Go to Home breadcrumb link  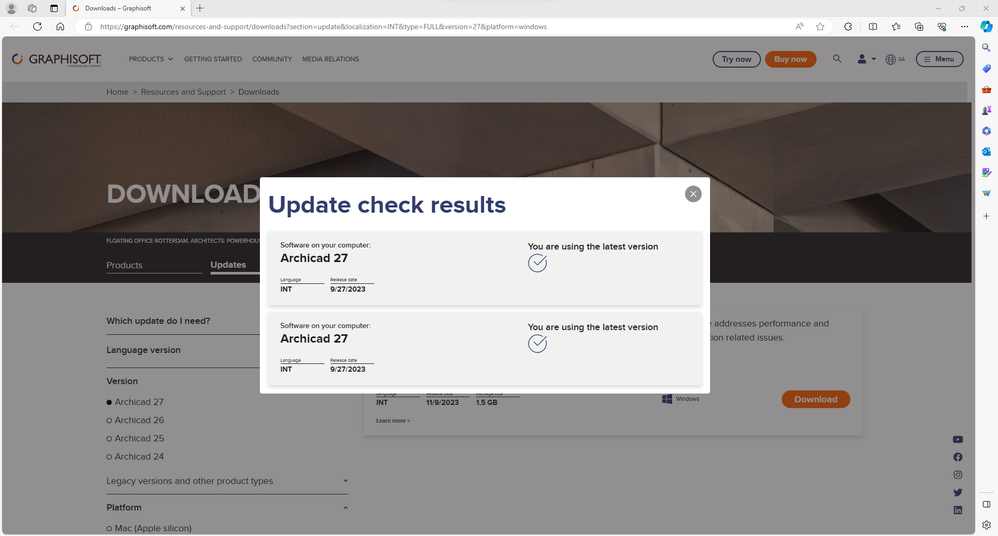[117, 92]
